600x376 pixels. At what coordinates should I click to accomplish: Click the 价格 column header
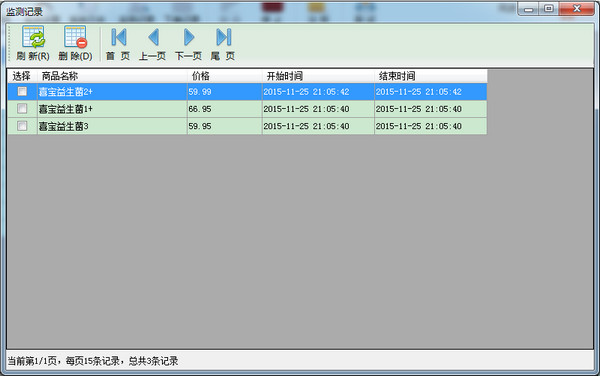pos(225,76)
